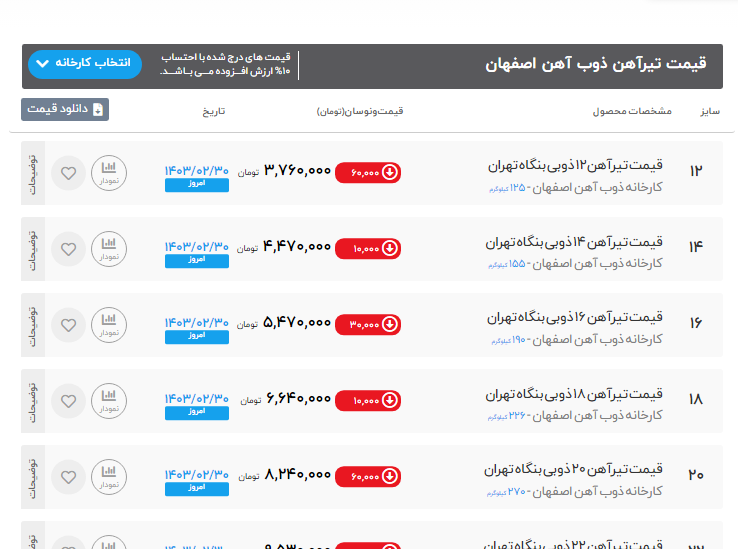Expand توضیحات tab on size 18 row
The image size is (738, 549).
[32, 401]
